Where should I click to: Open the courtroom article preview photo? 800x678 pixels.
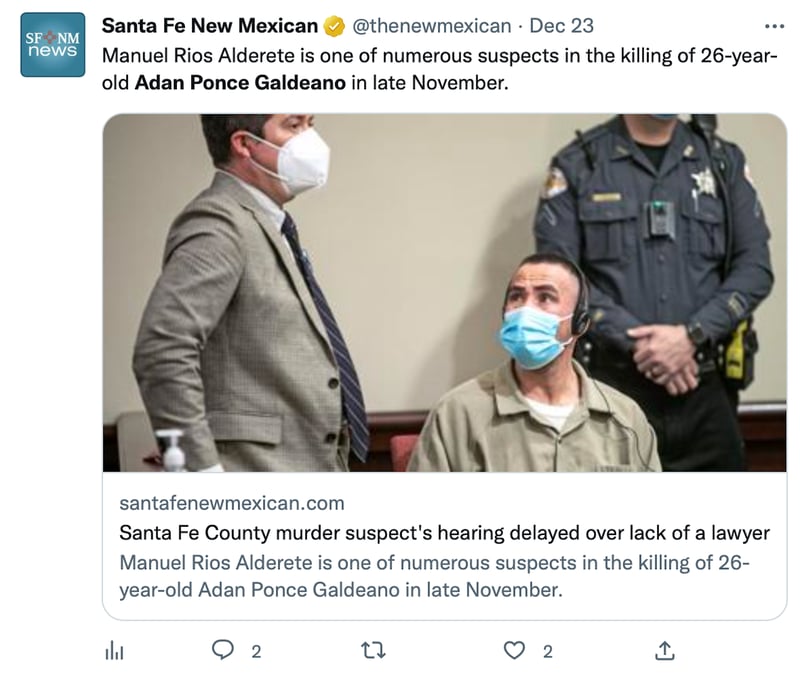(x=444, y=292)
